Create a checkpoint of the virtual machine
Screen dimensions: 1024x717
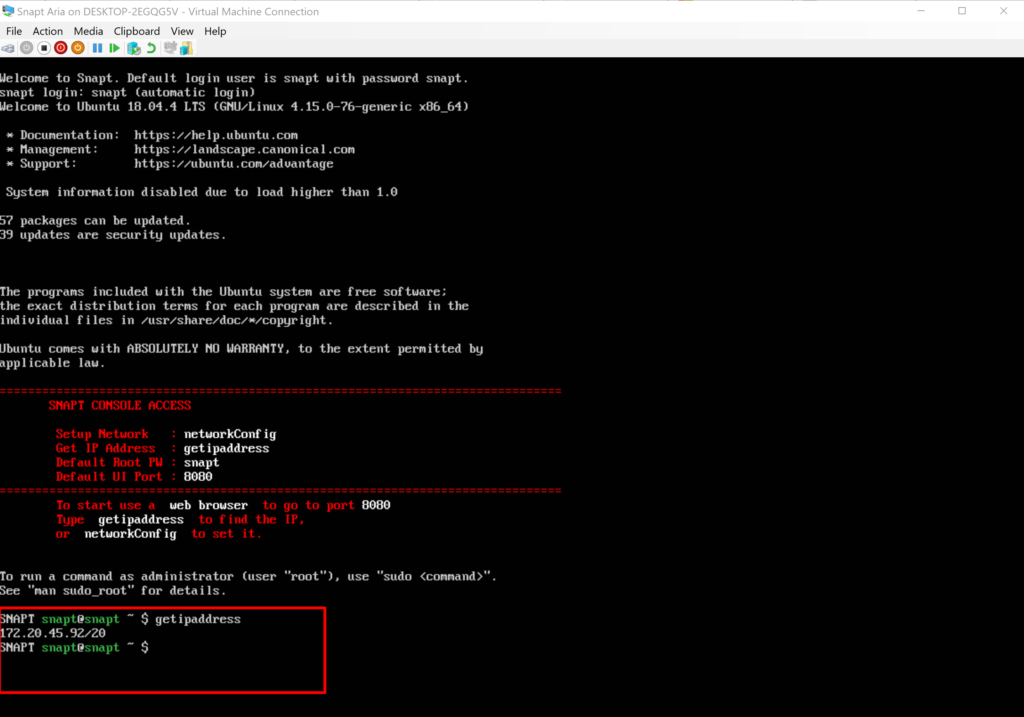pos(134,48)
